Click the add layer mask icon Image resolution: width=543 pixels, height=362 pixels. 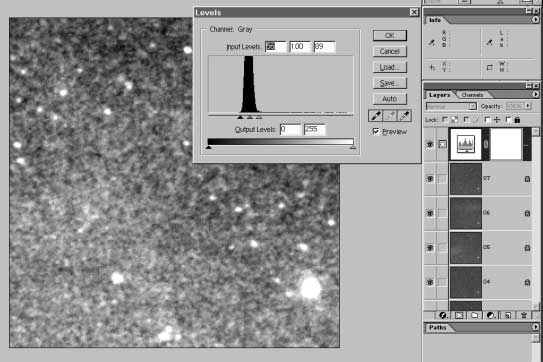[459, 315]
